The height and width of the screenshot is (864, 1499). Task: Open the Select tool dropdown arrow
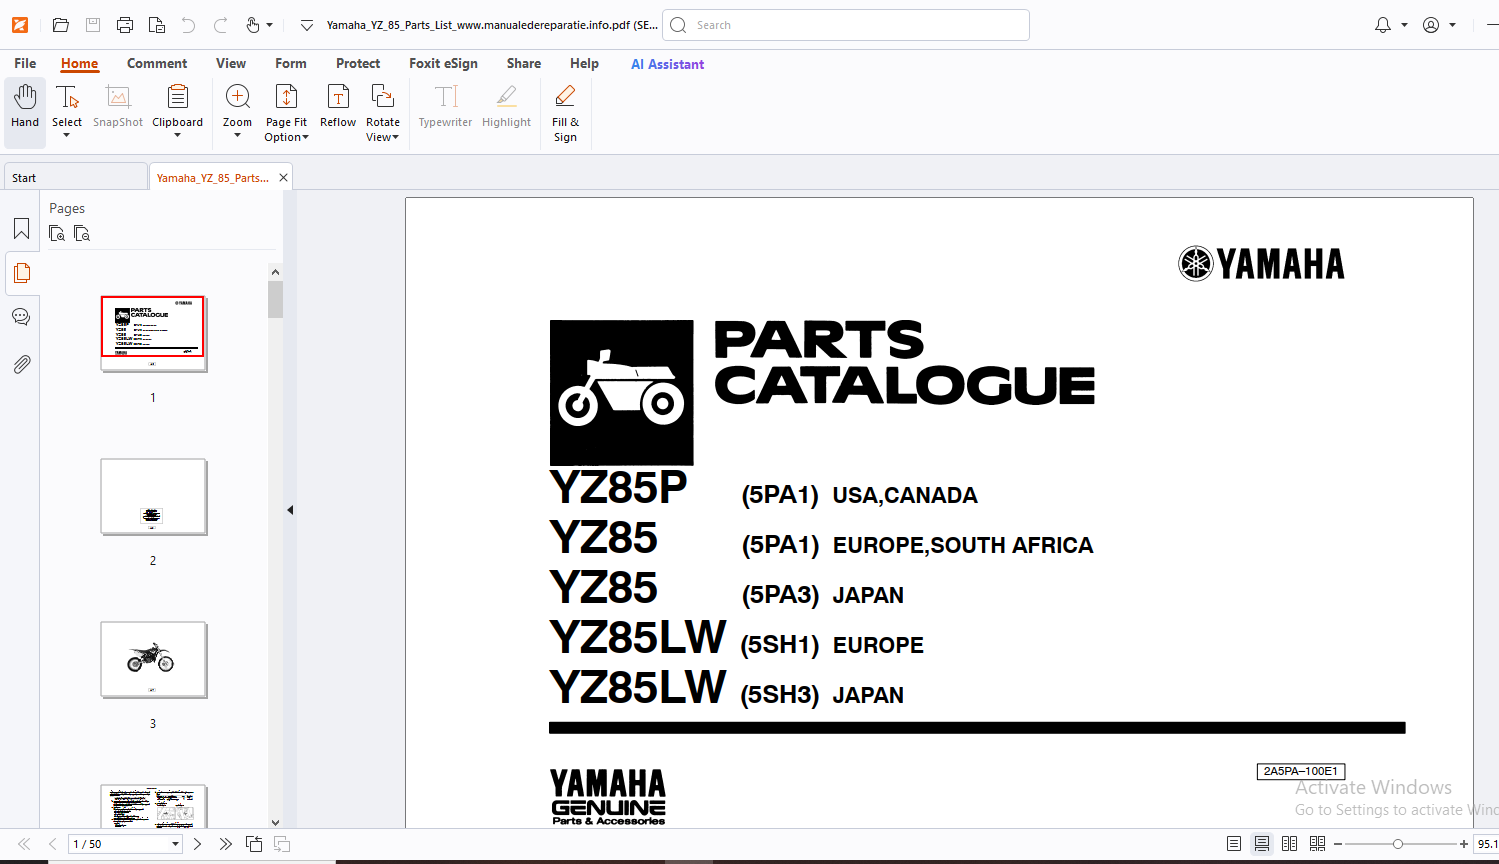[67, 136]
